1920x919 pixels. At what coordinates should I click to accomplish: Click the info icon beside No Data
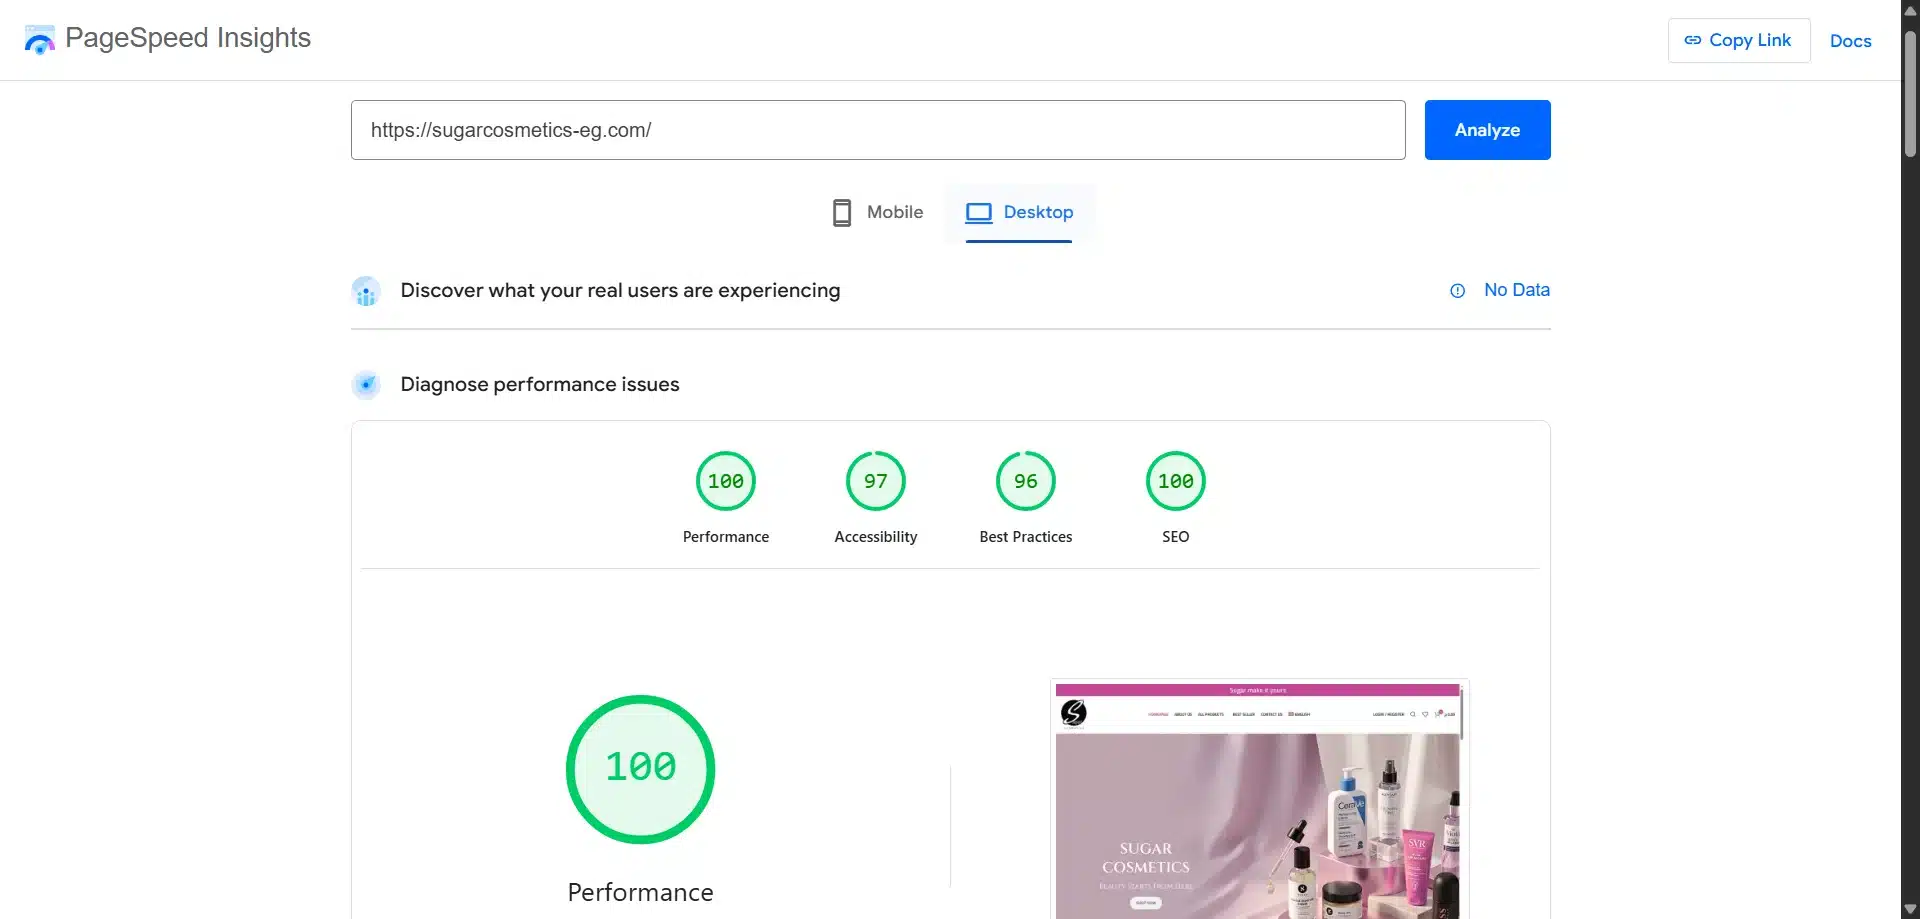[x=1458, y=290]
